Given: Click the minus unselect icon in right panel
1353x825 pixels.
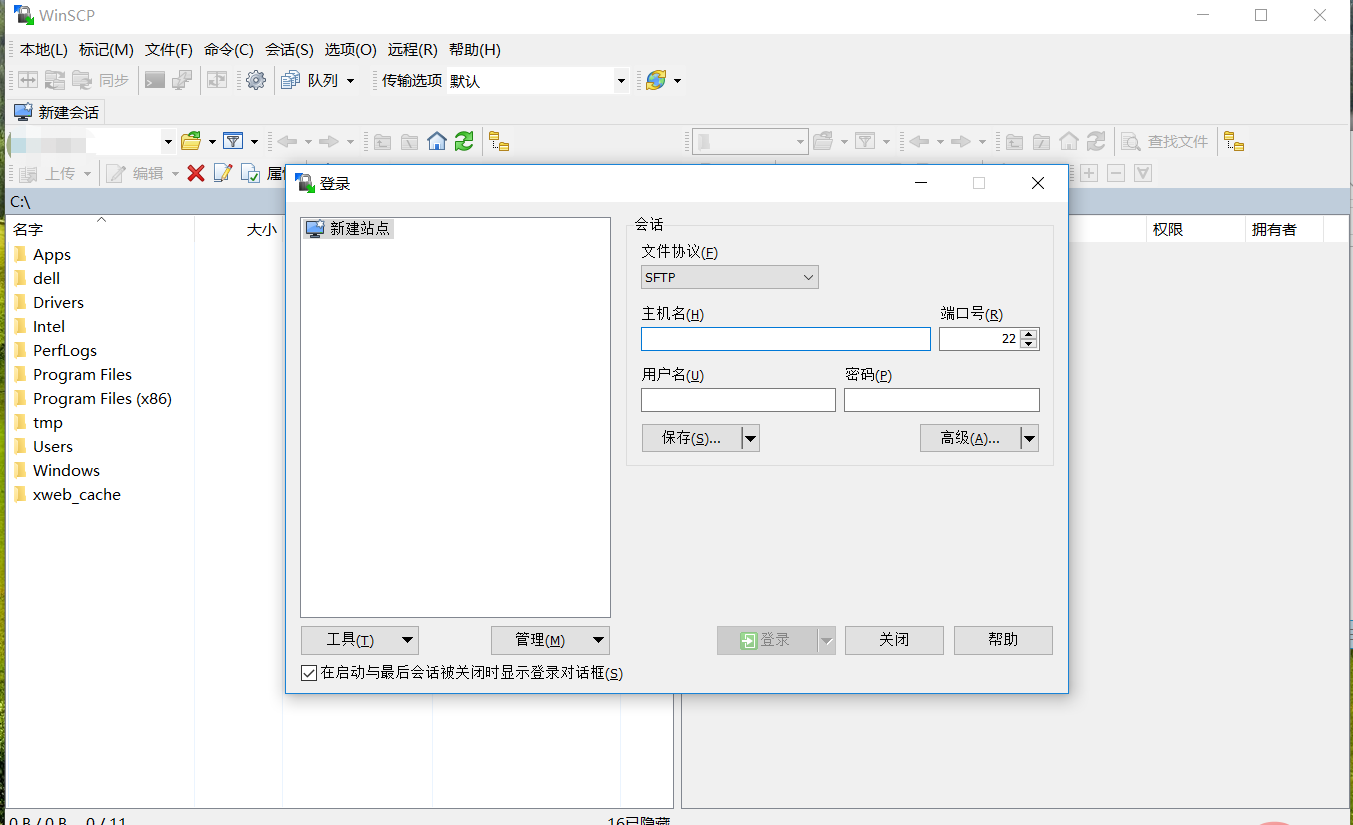Looking at the screenshot, I should coord(1116,173).
